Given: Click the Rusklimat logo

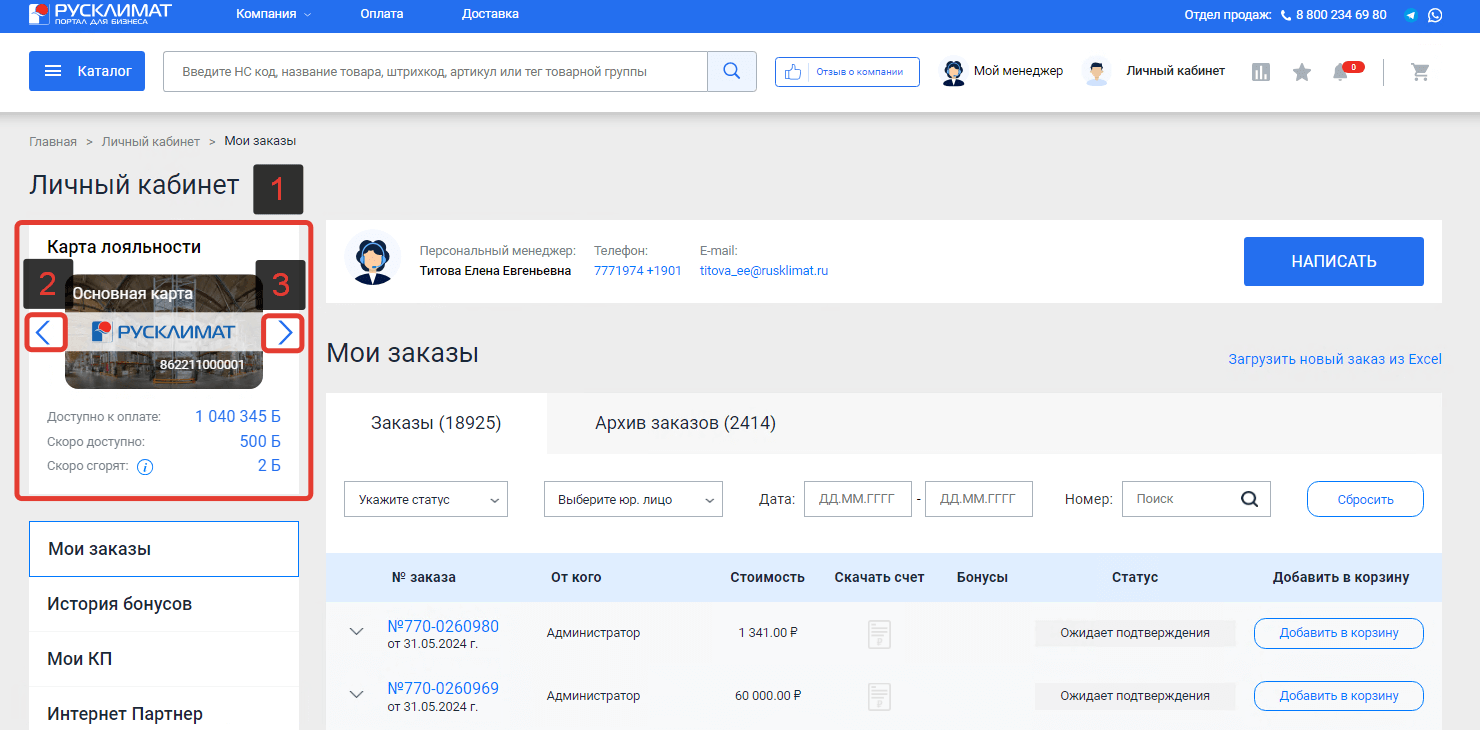Looking at the screenshot, I should [100, 14].
